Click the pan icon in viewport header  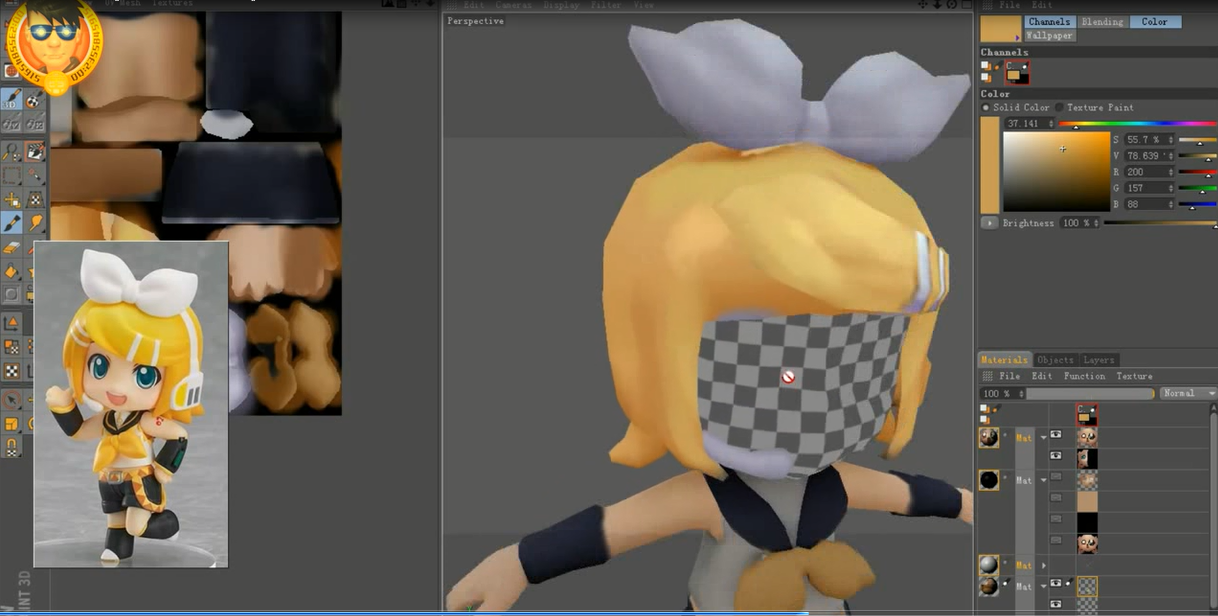coord(922,4)
